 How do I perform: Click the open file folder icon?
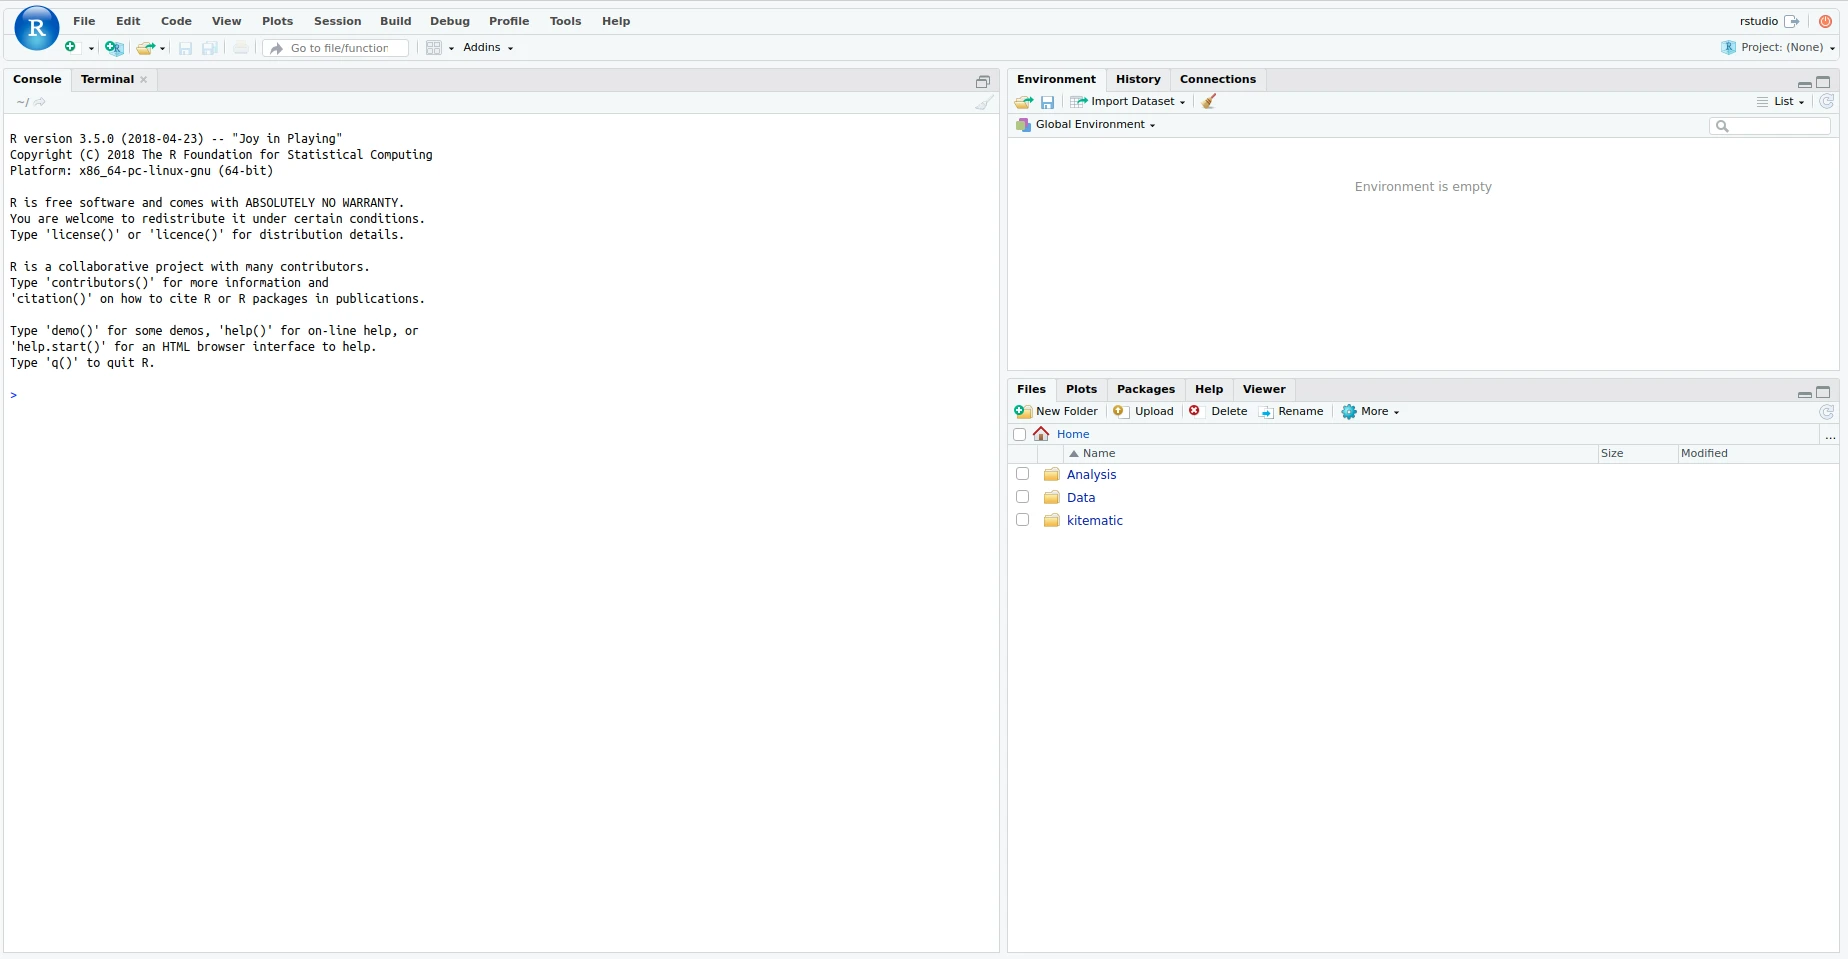coord(146,48)
